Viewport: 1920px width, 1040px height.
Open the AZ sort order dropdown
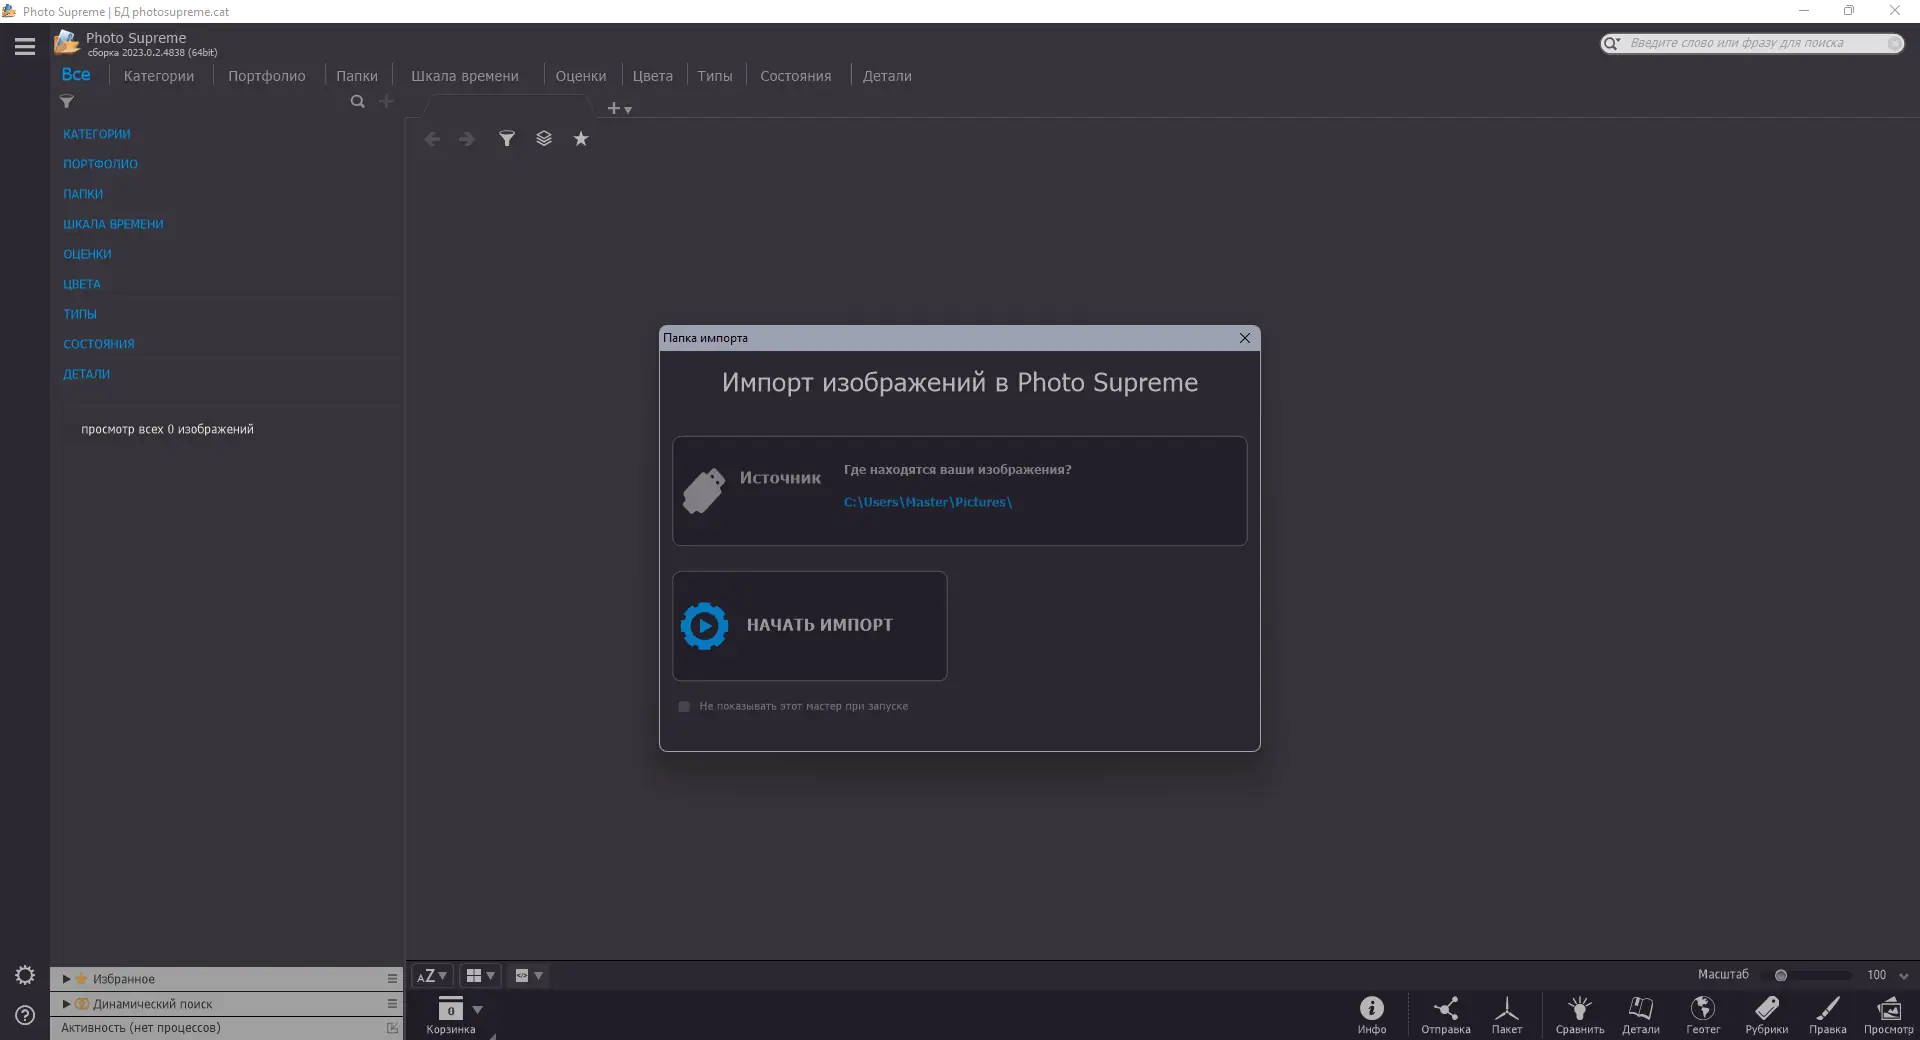point(432,975)
